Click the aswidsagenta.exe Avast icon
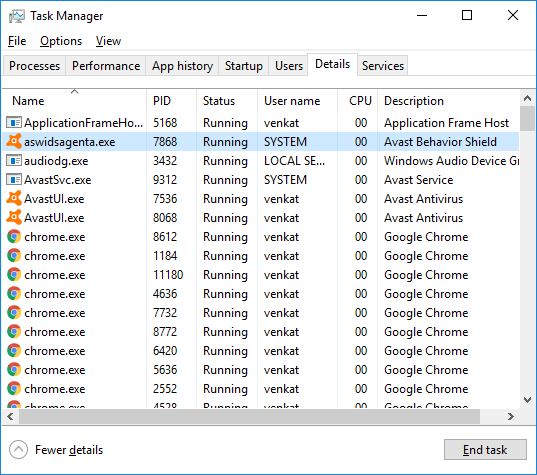537x475 pixels. 14,141
